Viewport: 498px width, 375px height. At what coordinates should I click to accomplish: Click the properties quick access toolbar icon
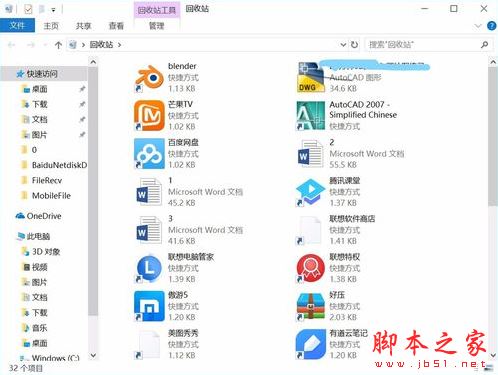(28, 9)
